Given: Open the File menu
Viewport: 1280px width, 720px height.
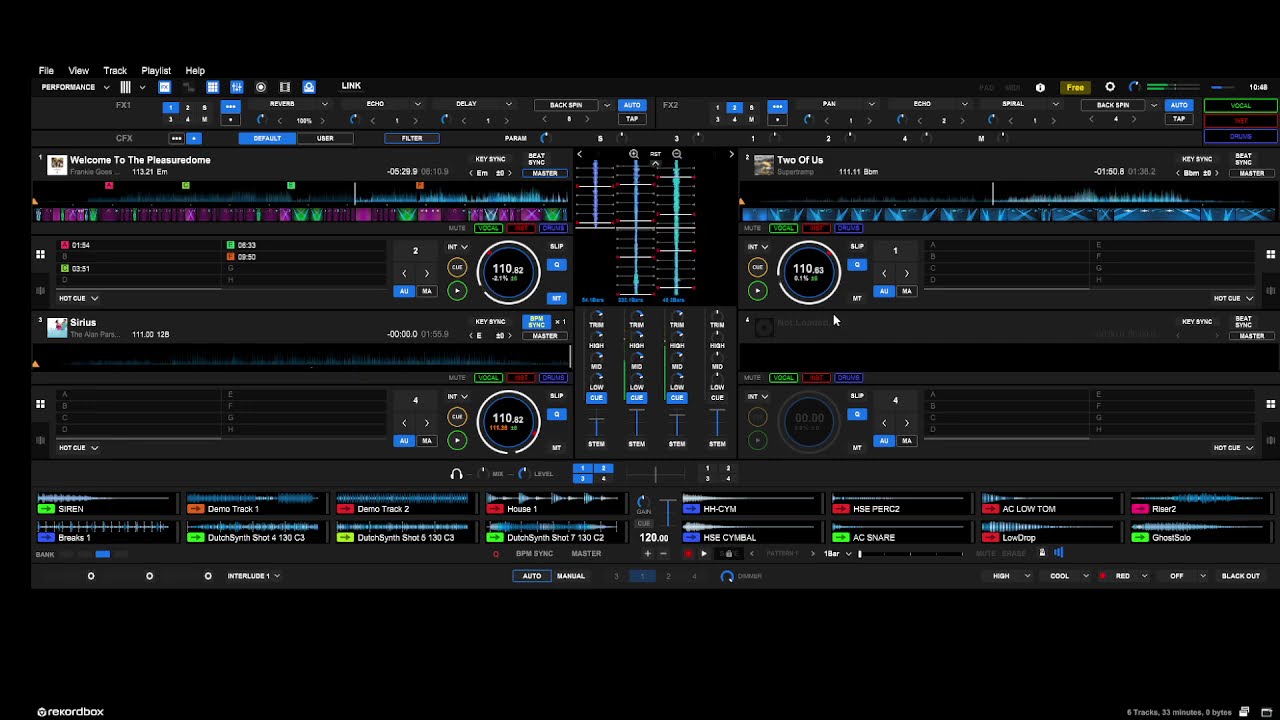Looking at the screenshot, I should 46,71.
